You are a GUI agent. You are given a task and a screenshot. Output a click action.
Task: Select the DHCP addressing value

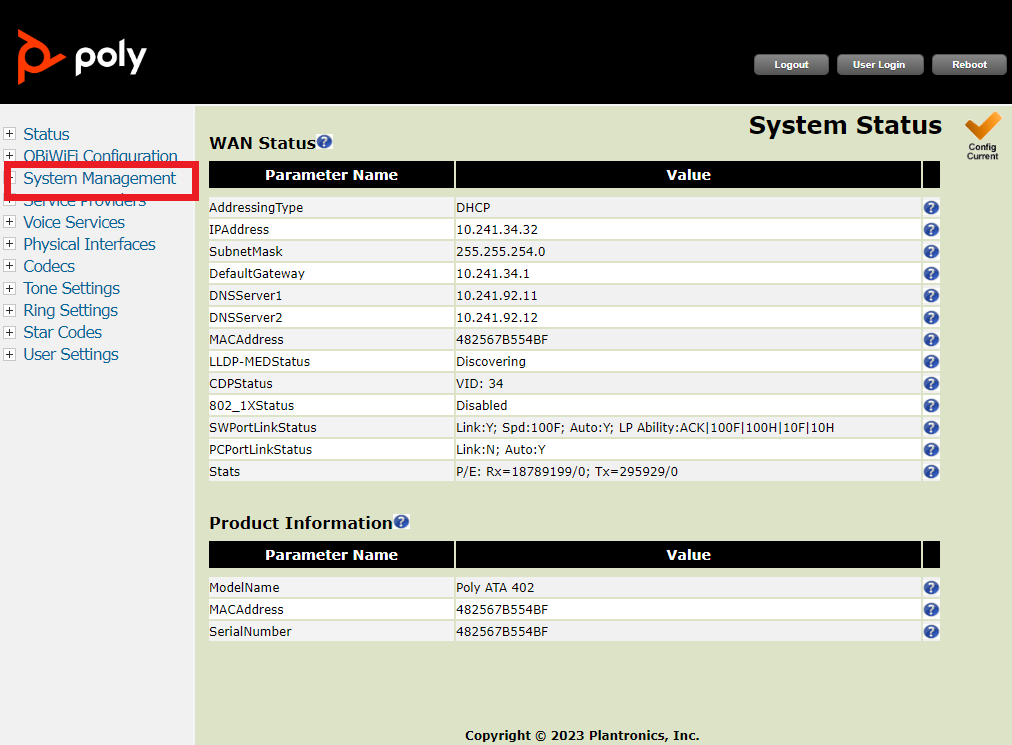pos(473,208)
